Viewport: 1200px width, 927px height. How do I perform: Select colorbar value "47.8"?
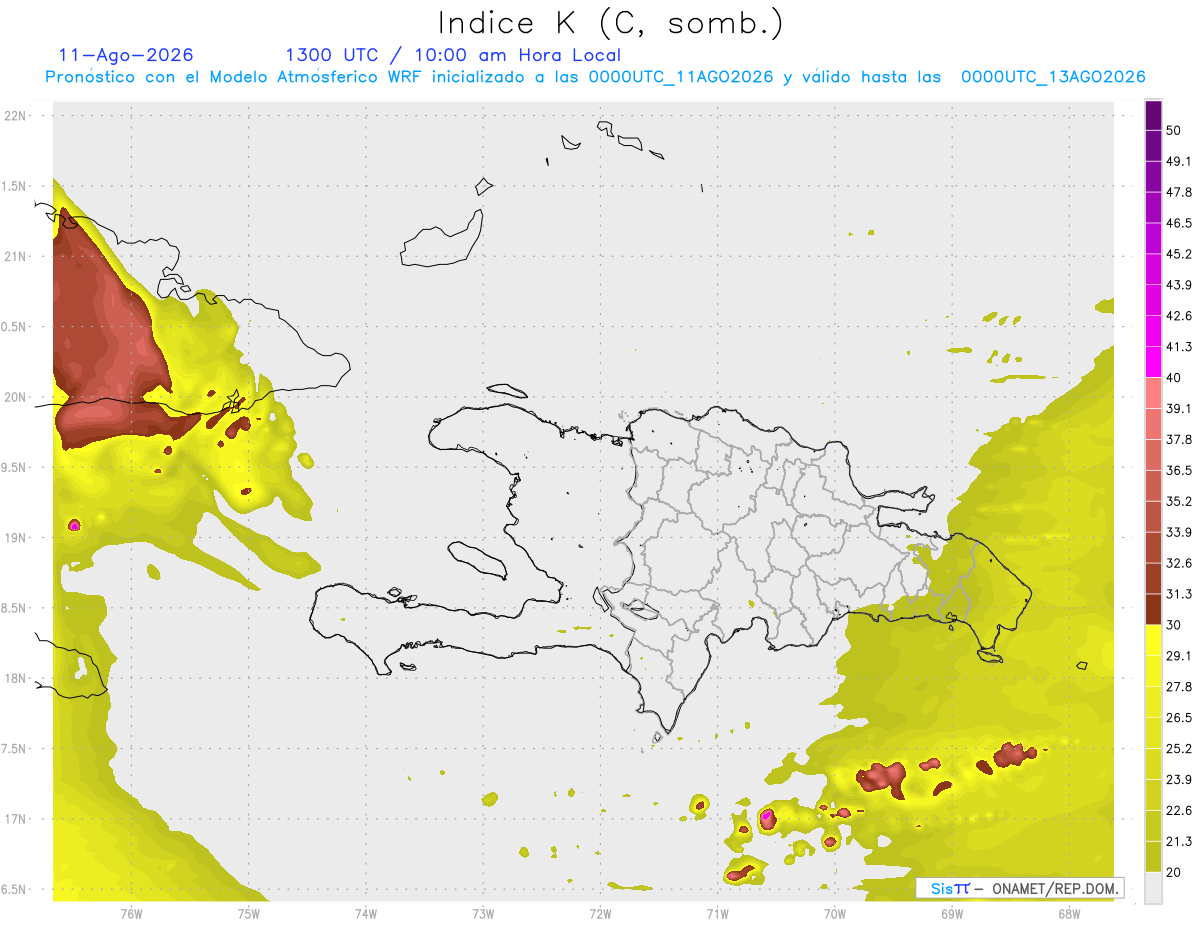pyautogui.click(x=1179, y=192)
